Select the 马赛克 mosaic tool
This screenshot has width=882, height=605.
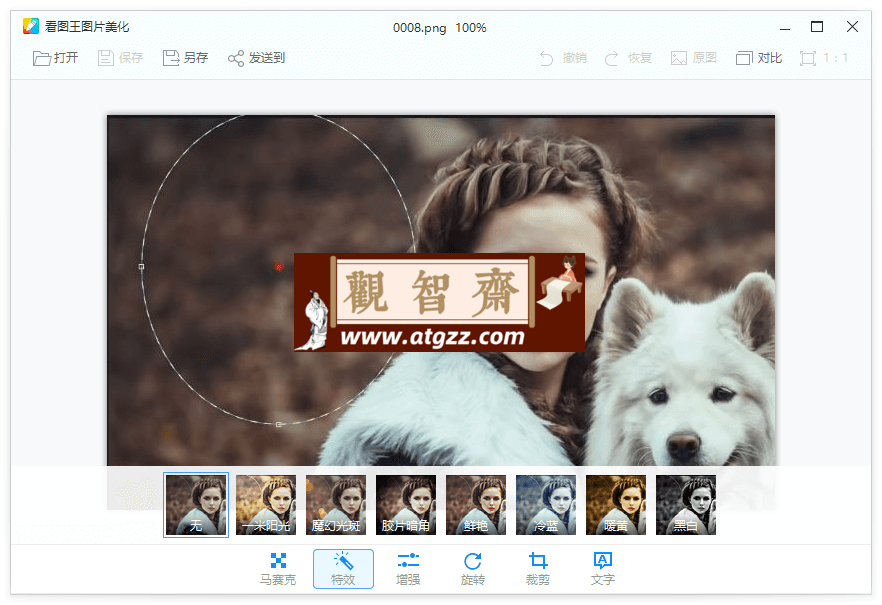point(278,569)
